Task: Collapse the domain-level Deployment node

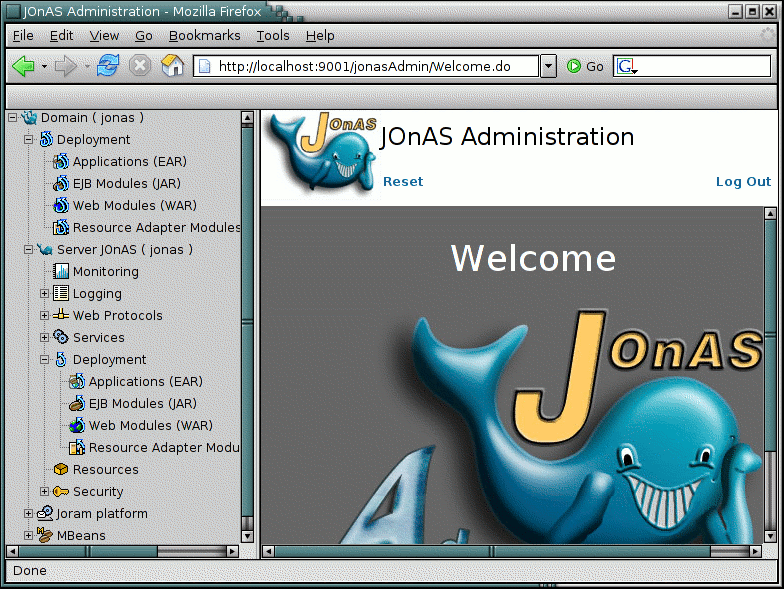Action: click(x=28, y=140)
